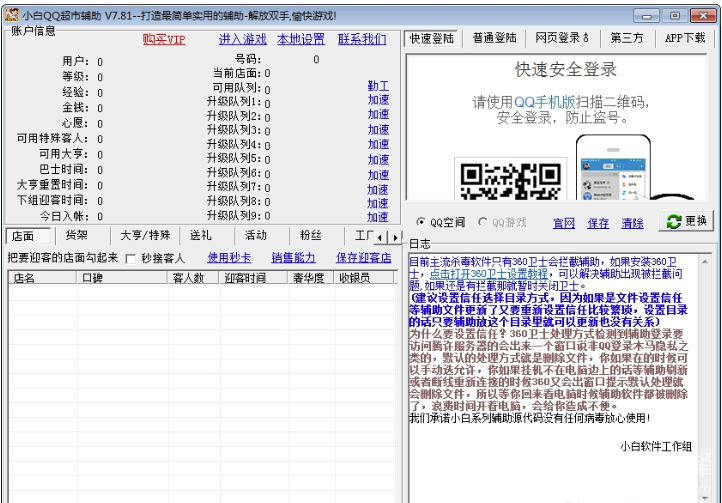The height and width of the screenshot is (503, 722).
Task: Click 加速 for 升级队列2
Action: point(378,114)
